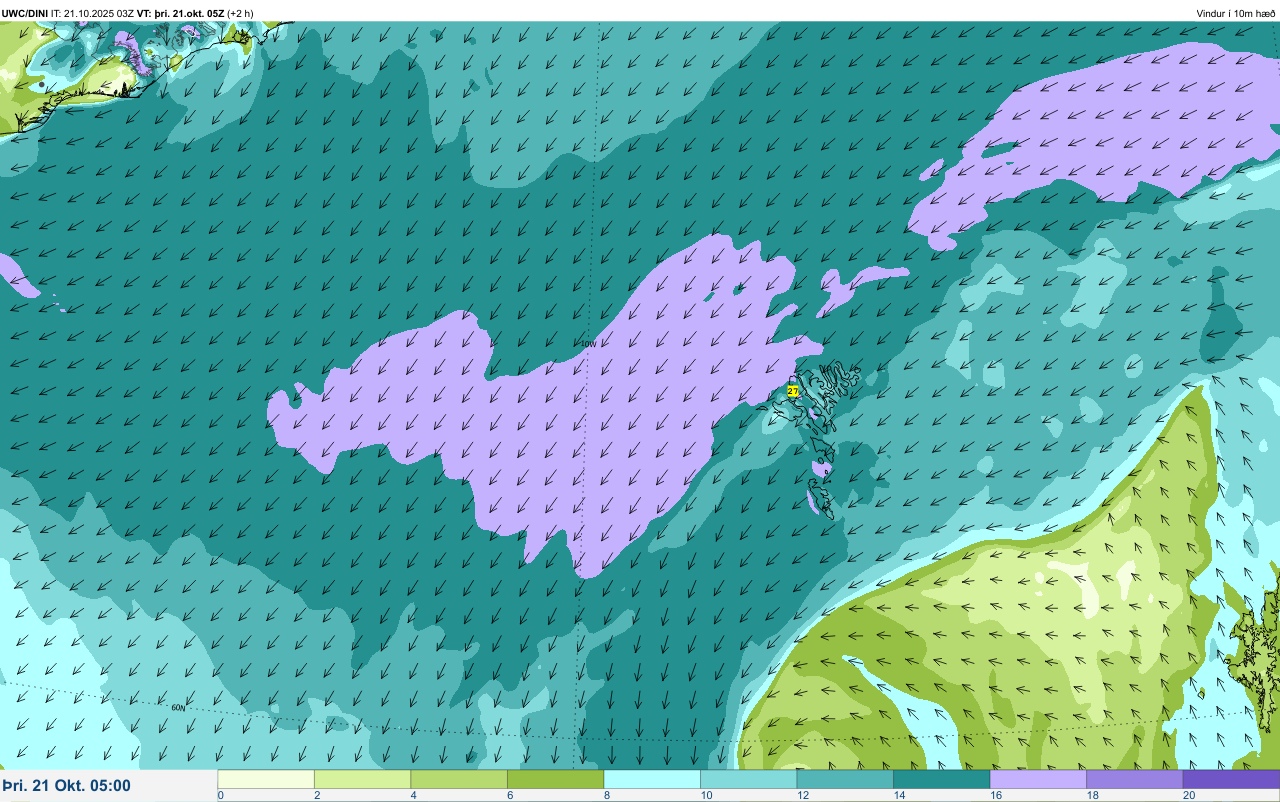Select the pale cyan 8–10 legend swatch
The image size is (1280, 802).
652,779
